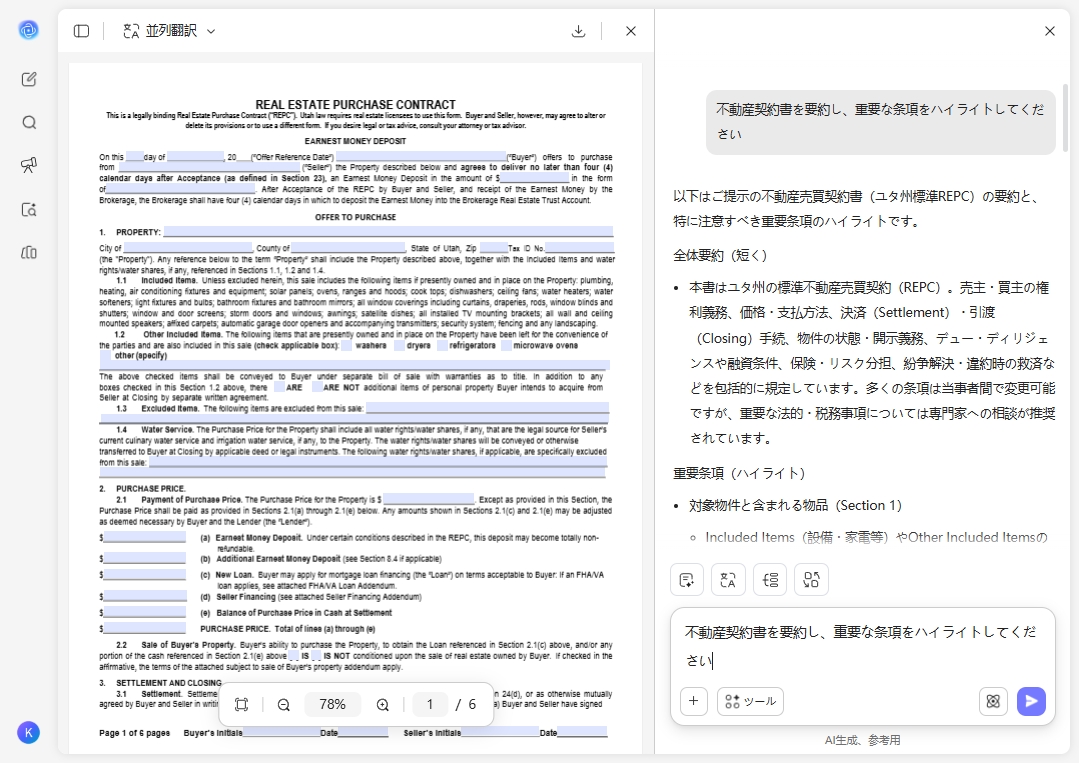
Task: Open the mindmap outline icon under the response
Action: [769, 579]
